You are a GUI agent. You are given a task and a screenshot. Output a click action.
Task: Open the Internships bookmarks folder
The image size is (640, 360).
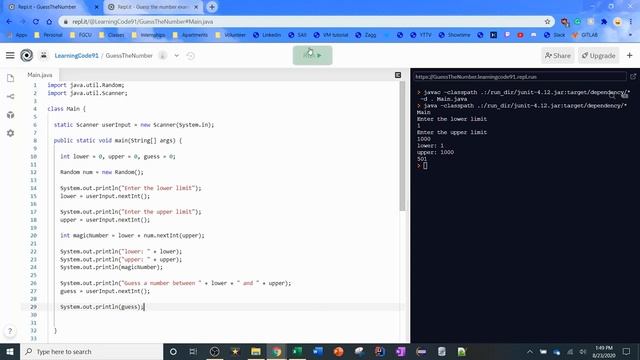pyautogui.click(x=149, y=35)
